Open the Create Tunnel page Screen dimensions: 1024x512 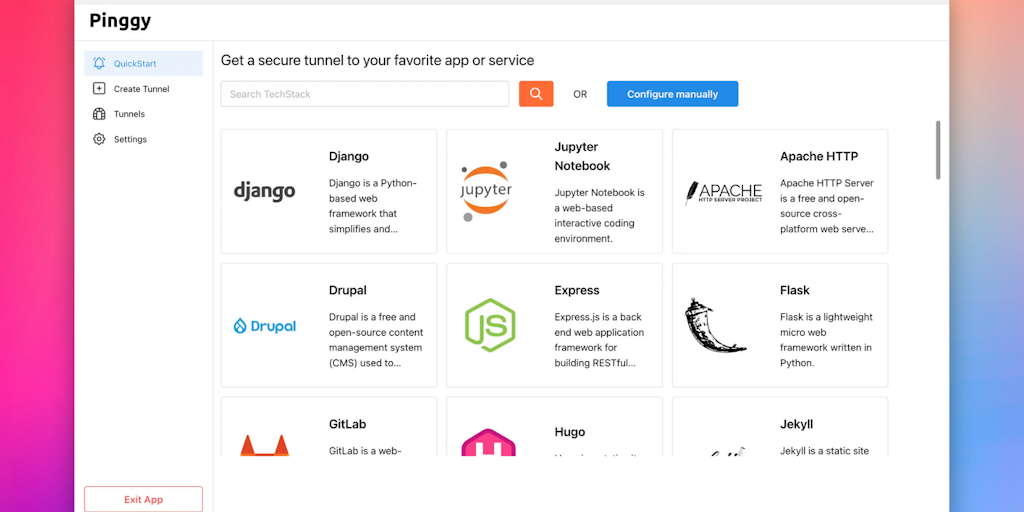click(x=141, y=89)
